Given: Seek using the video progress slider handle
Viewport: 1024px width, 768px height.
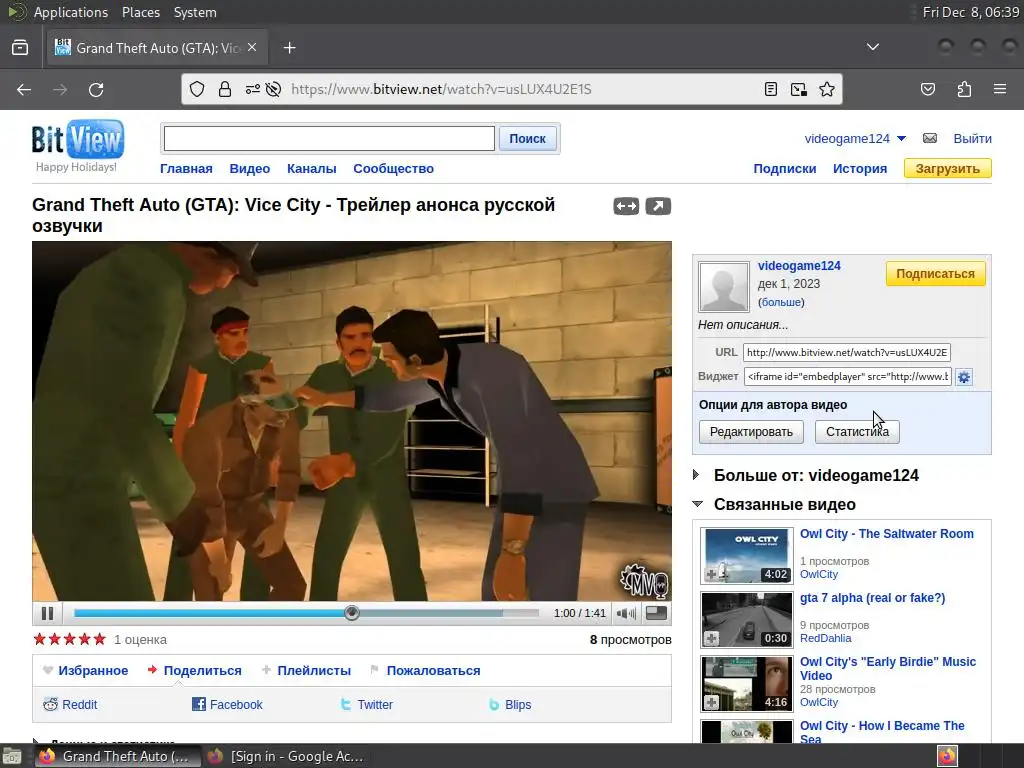Looking at the screenshot, I should click(352, 613).
